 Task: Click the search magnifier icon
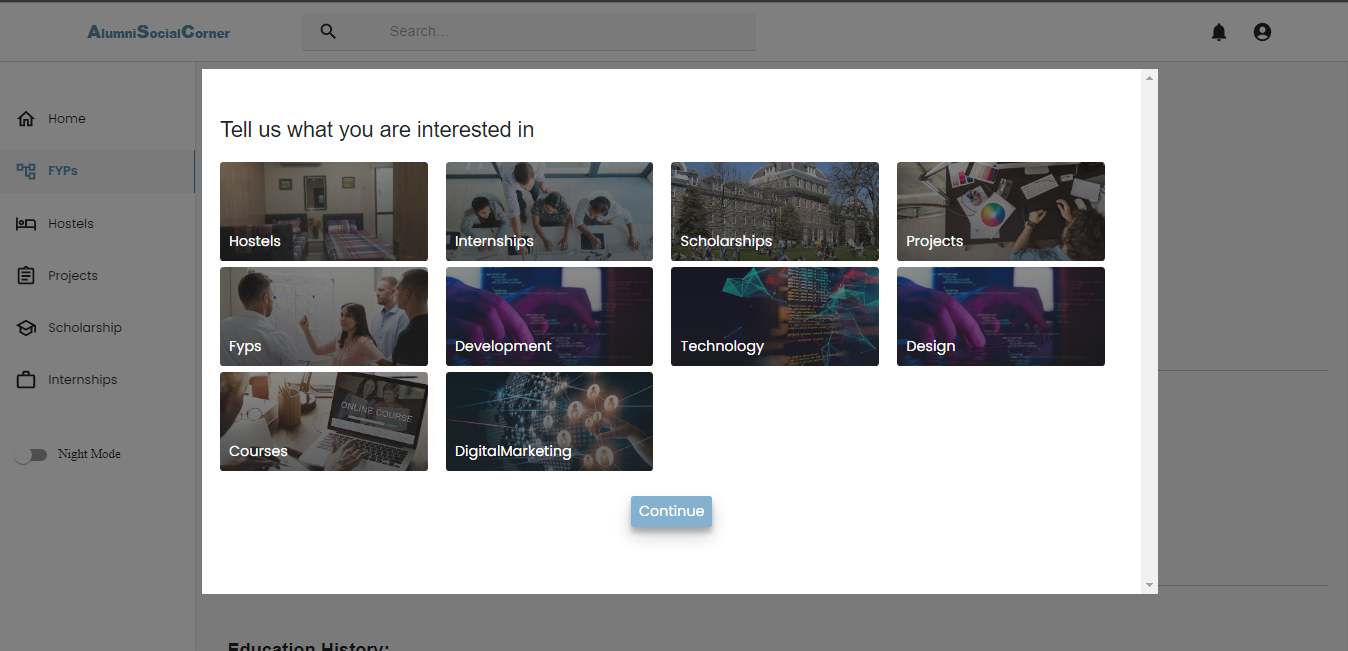[x=328, y=31]
